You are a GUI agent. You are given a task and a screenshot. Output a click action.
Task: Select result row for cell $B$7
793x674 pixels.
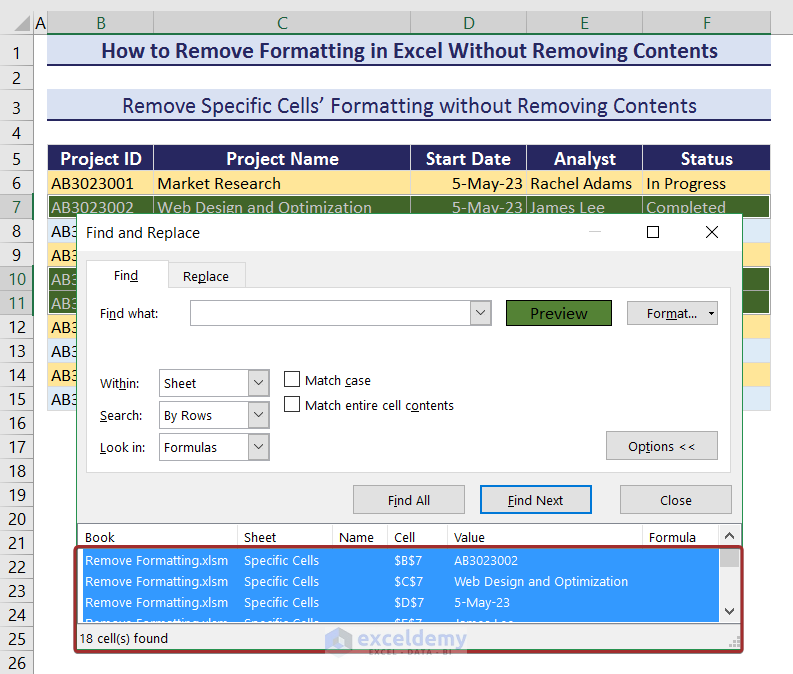click(x=401, y=560)
